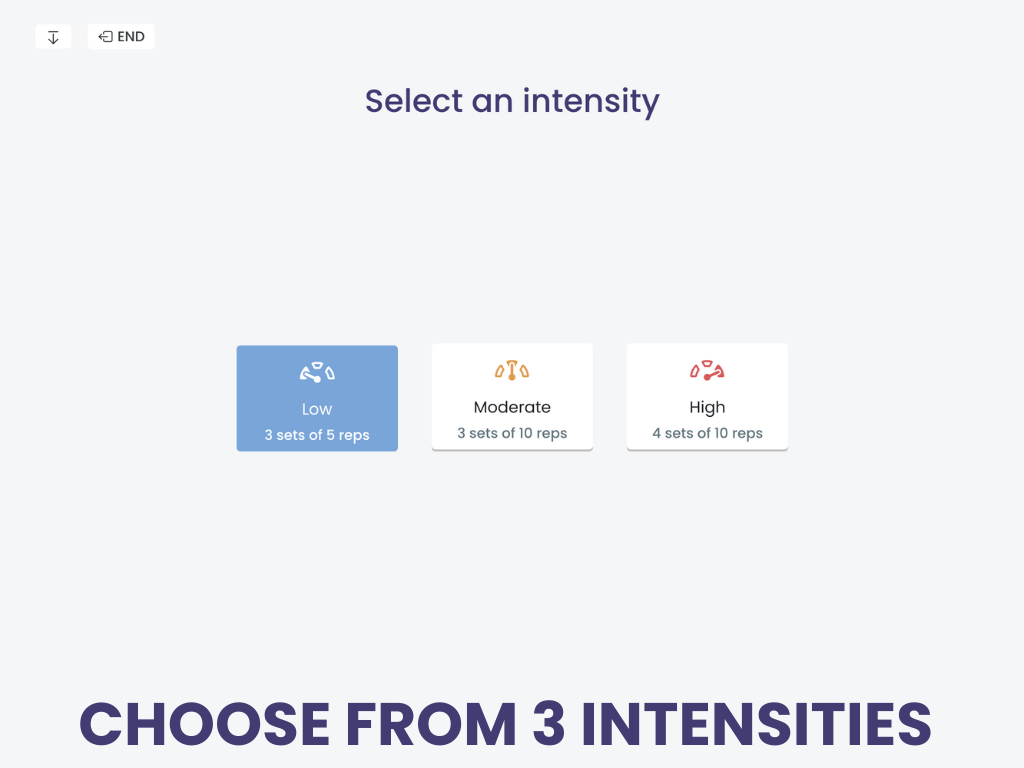Click the "3 sets of 5 reps" text
Image resolution: width=1024 pixels, height=768 pixels.
pos(317,435)
